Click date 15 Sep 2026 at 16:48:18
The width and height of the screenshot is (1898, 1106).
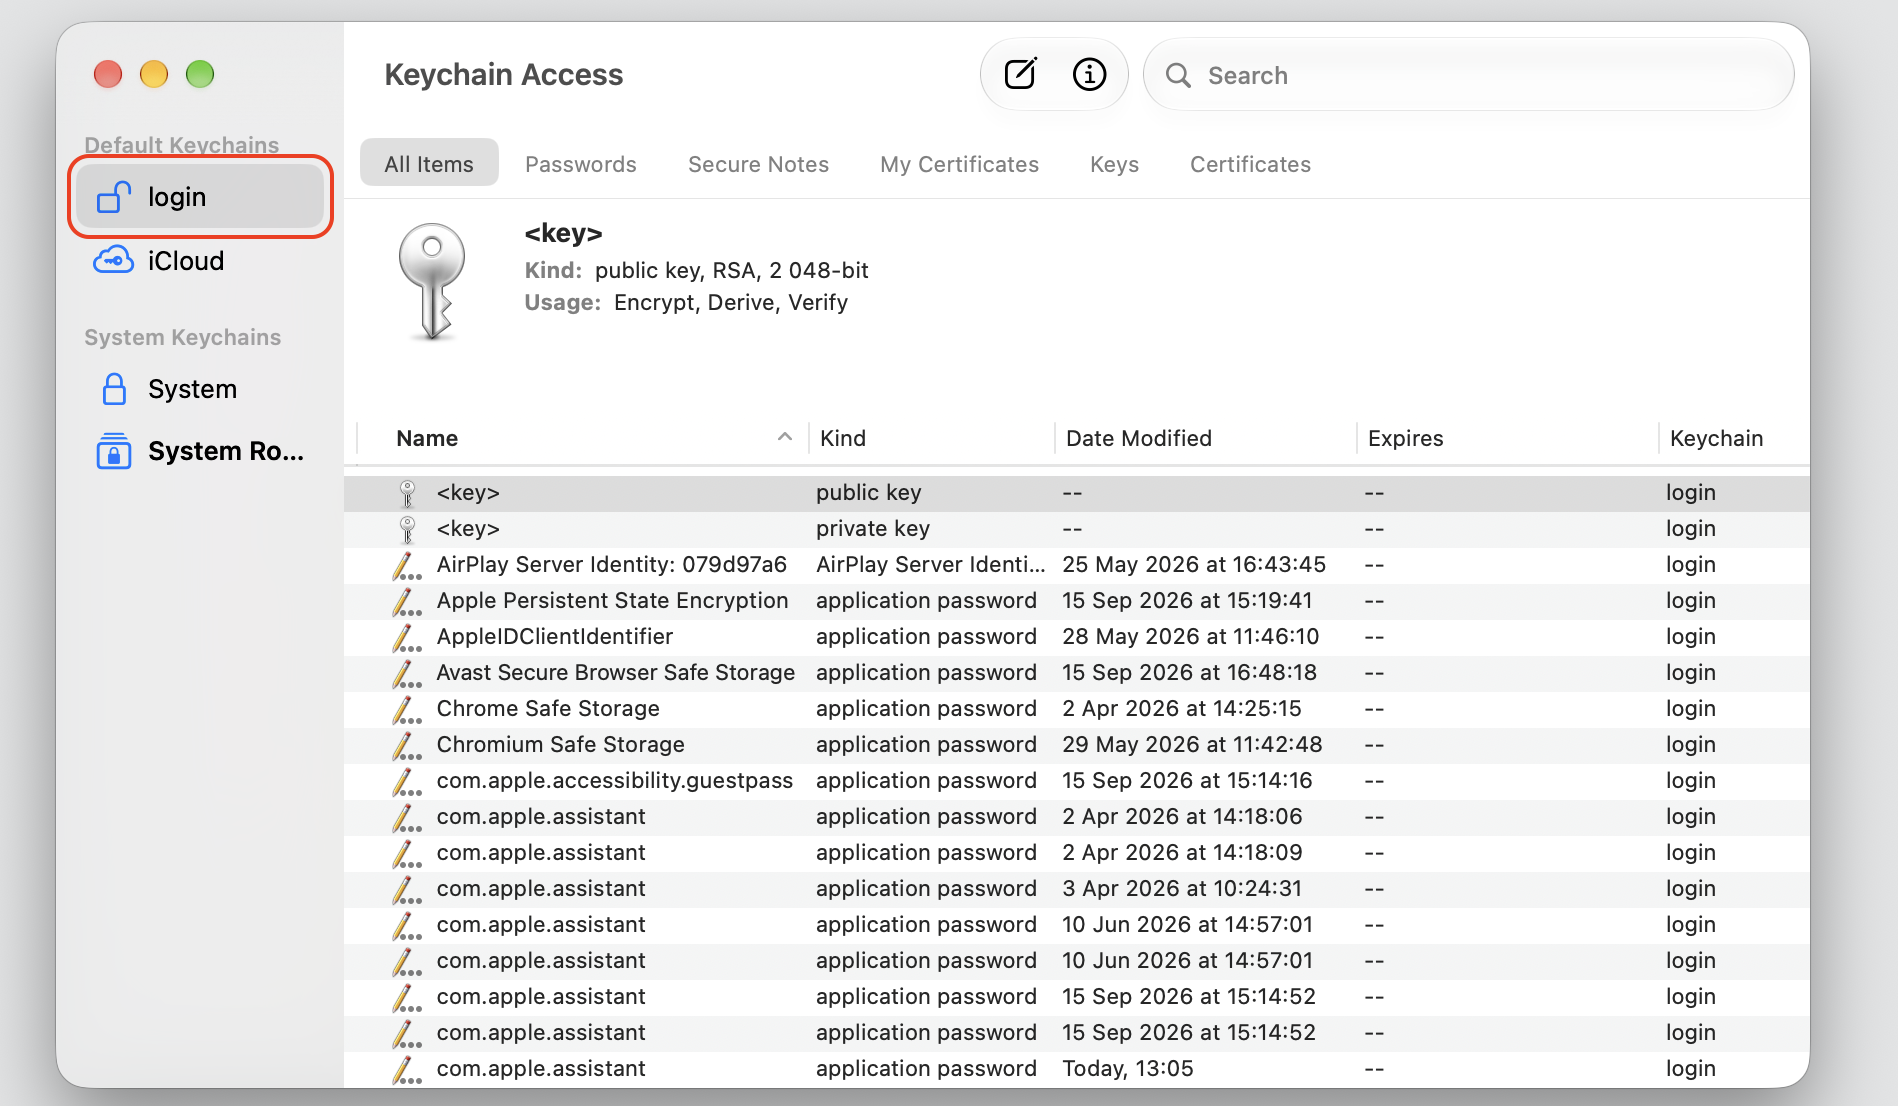coord(1189,673)
